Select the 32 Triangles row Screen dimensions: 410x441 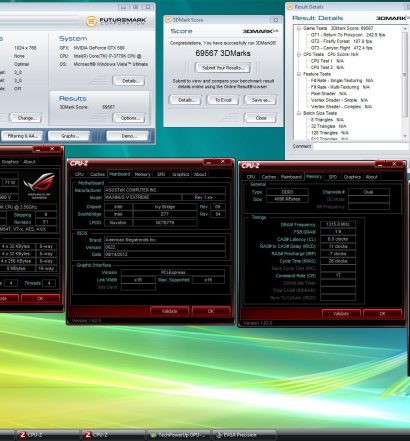click(328, 126)
